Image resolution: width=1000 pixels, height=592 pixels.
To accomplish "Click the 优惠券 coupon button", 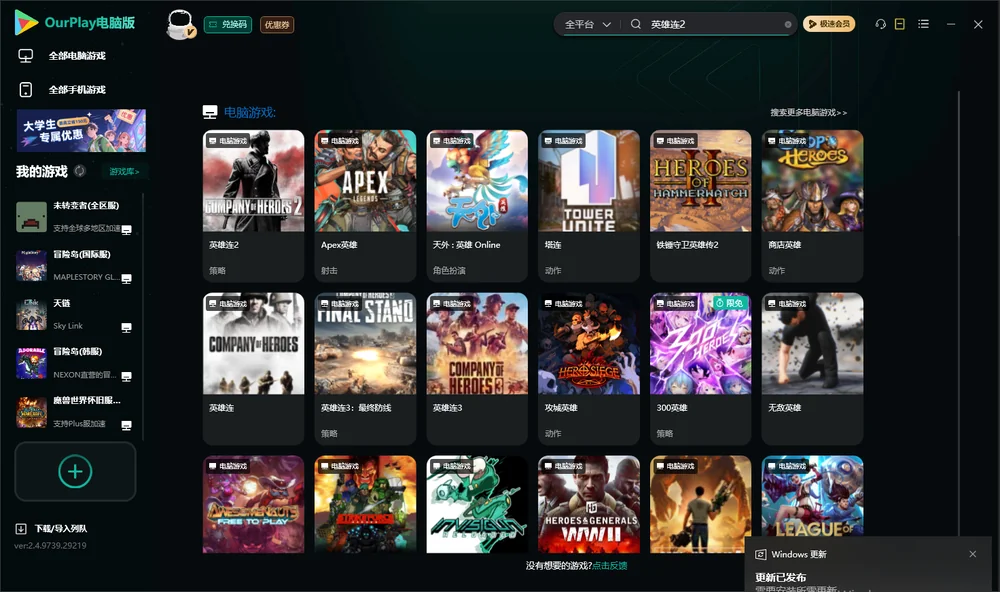I will pos(277,25).
